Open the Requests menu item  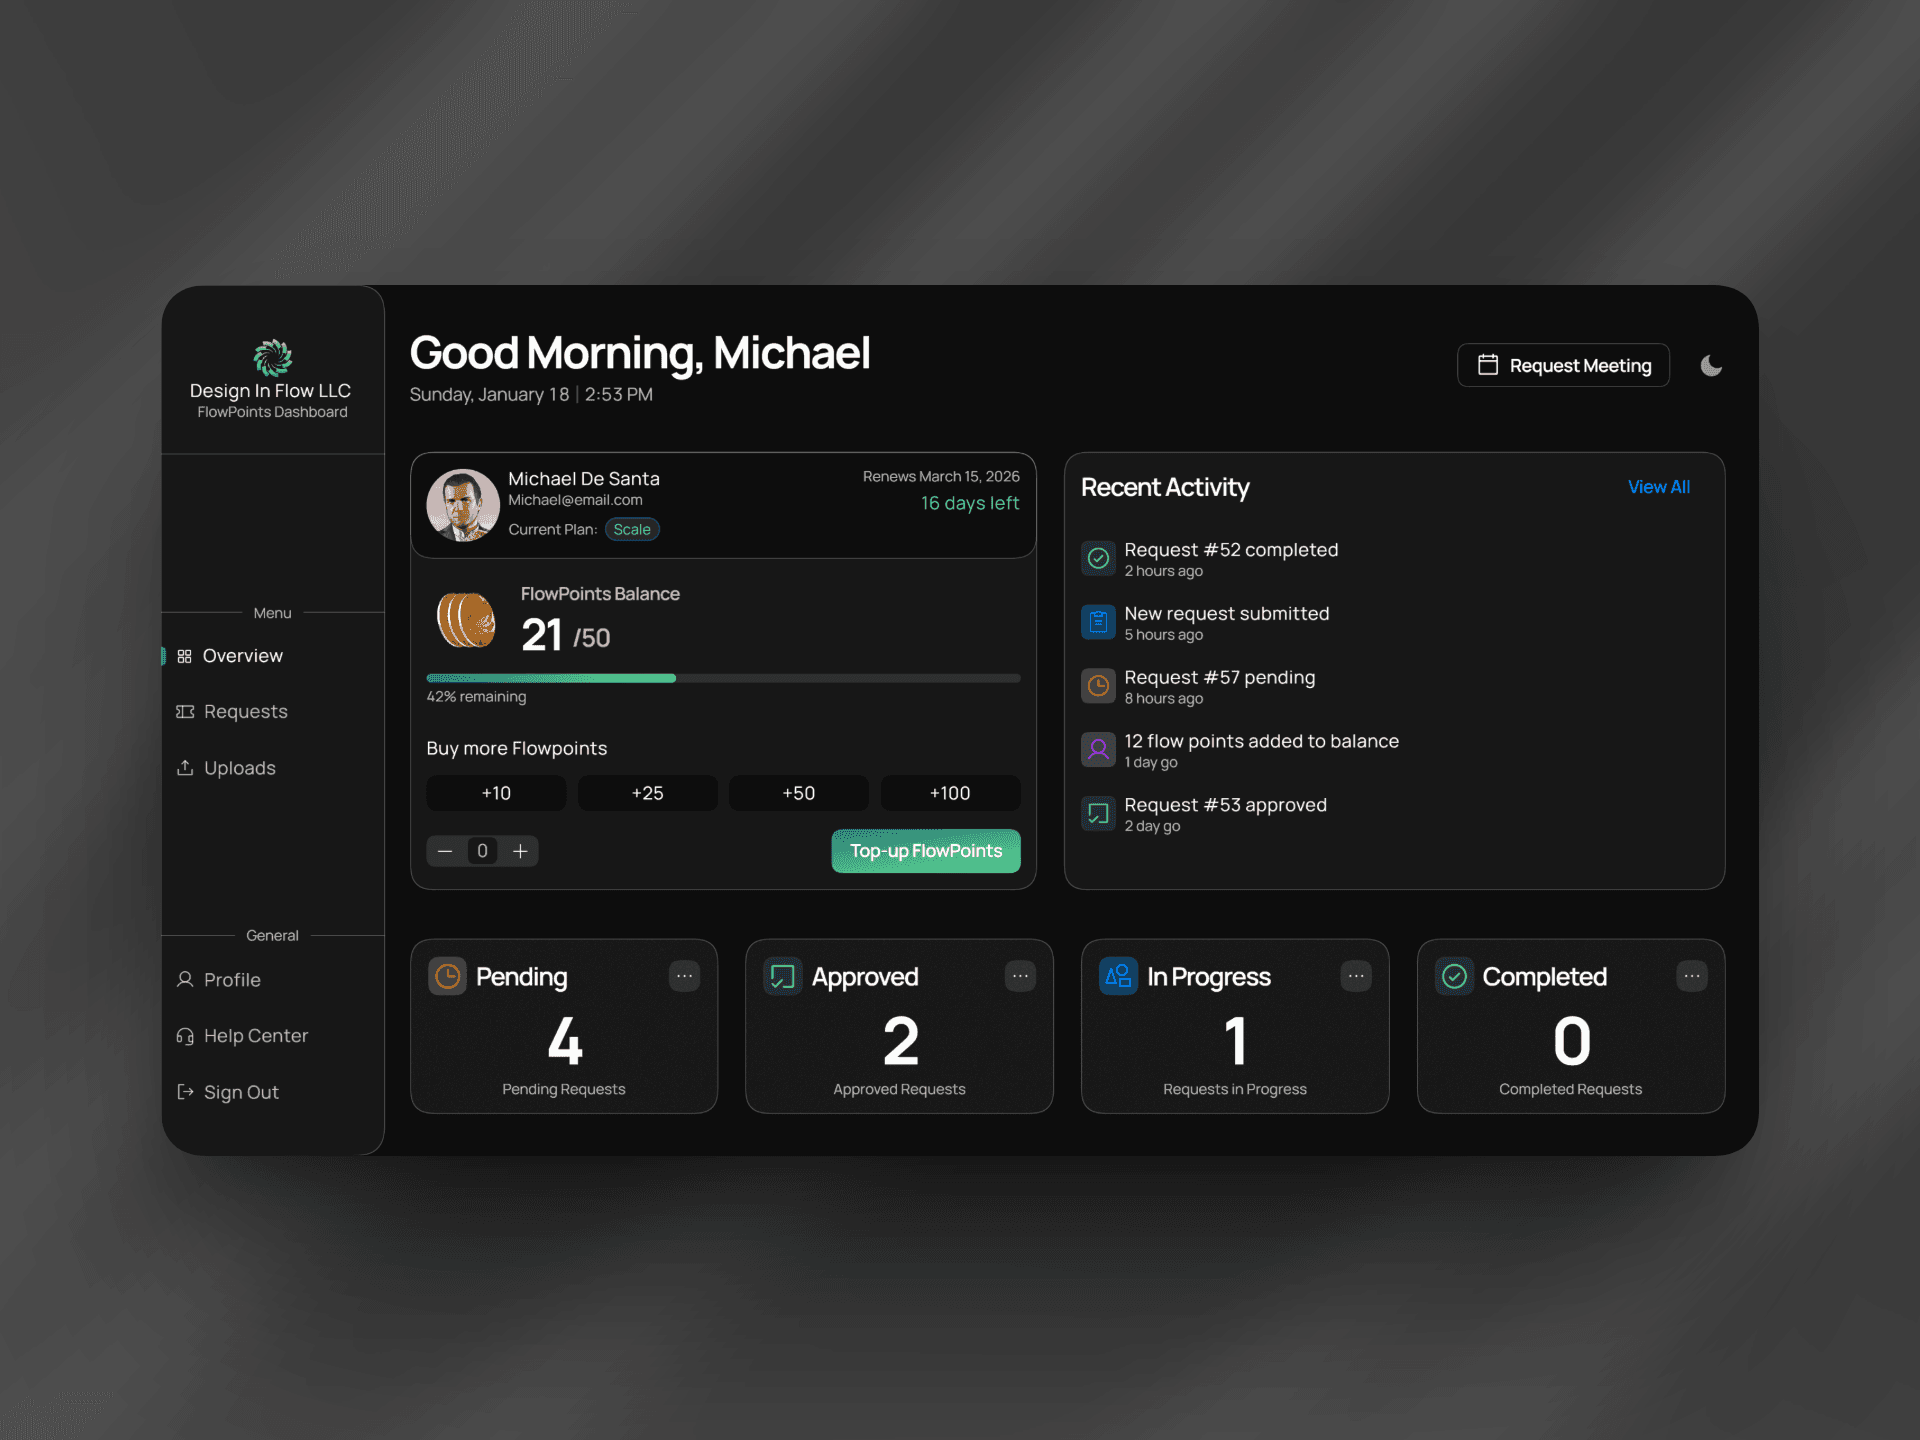[245, 712]
